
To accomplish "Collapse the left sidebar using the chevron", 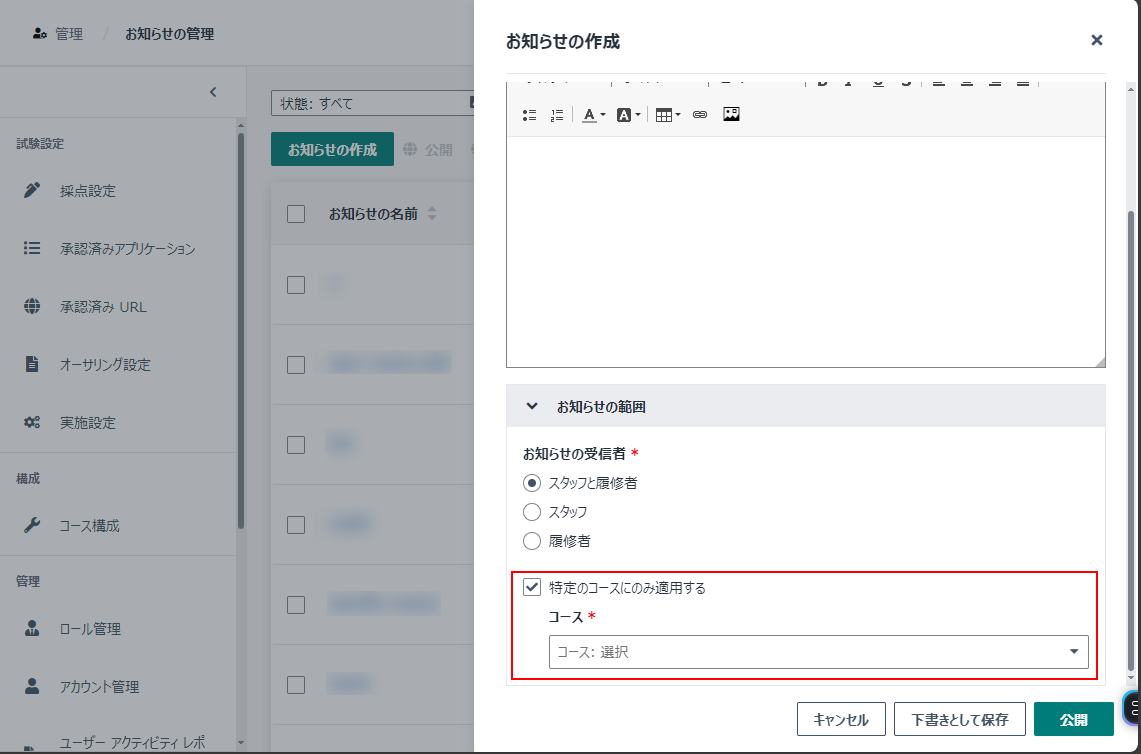I will pos(213,92).
